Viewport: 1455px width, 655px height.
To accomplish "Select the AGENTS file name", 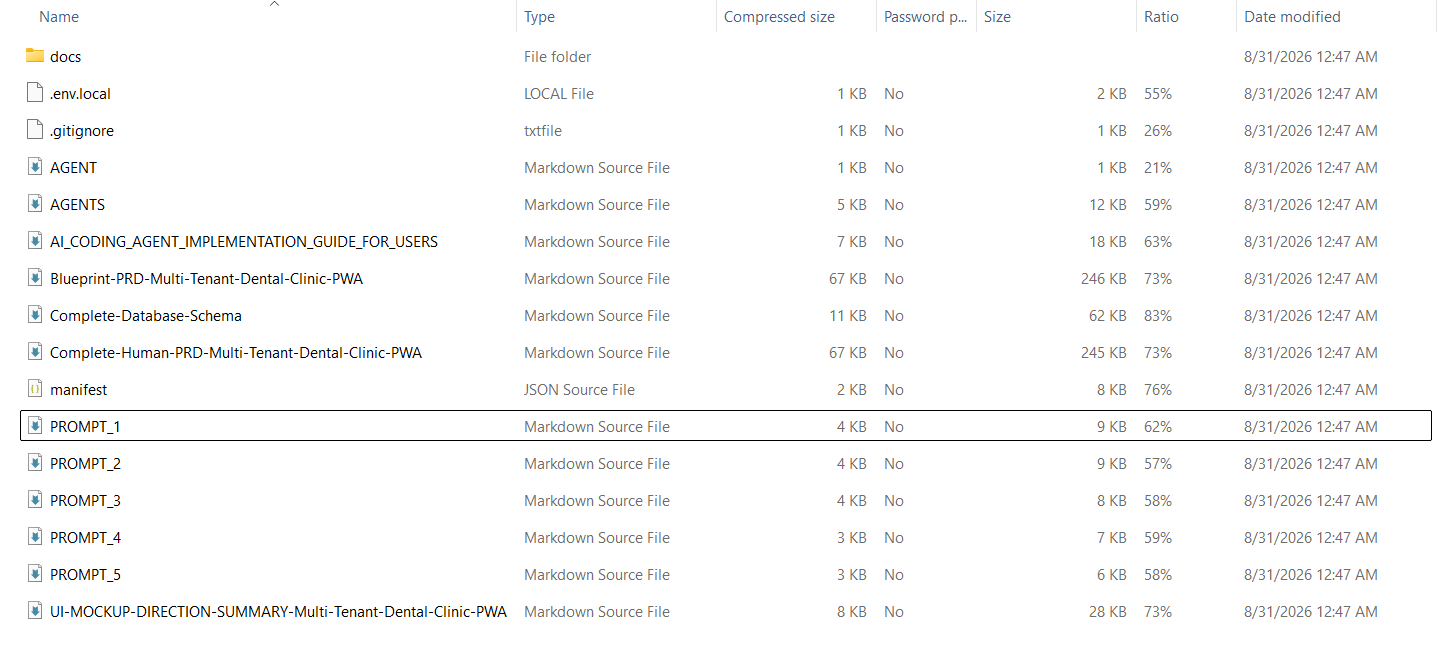I will pyautogui.click(x=77, y=205).
